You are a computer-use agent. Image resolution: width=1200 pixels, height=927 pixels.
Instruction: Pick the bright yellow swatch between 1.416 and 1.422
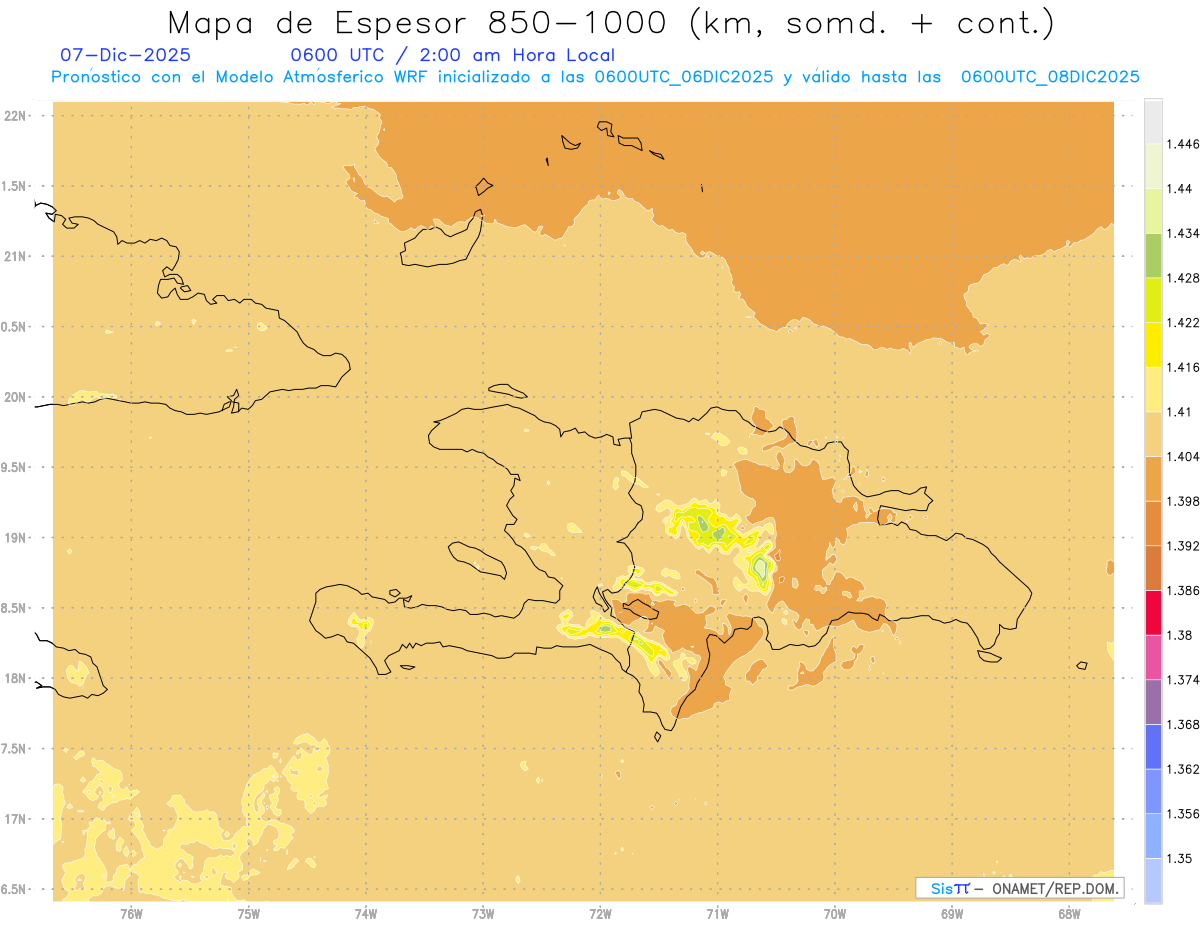coord(1153,345)
